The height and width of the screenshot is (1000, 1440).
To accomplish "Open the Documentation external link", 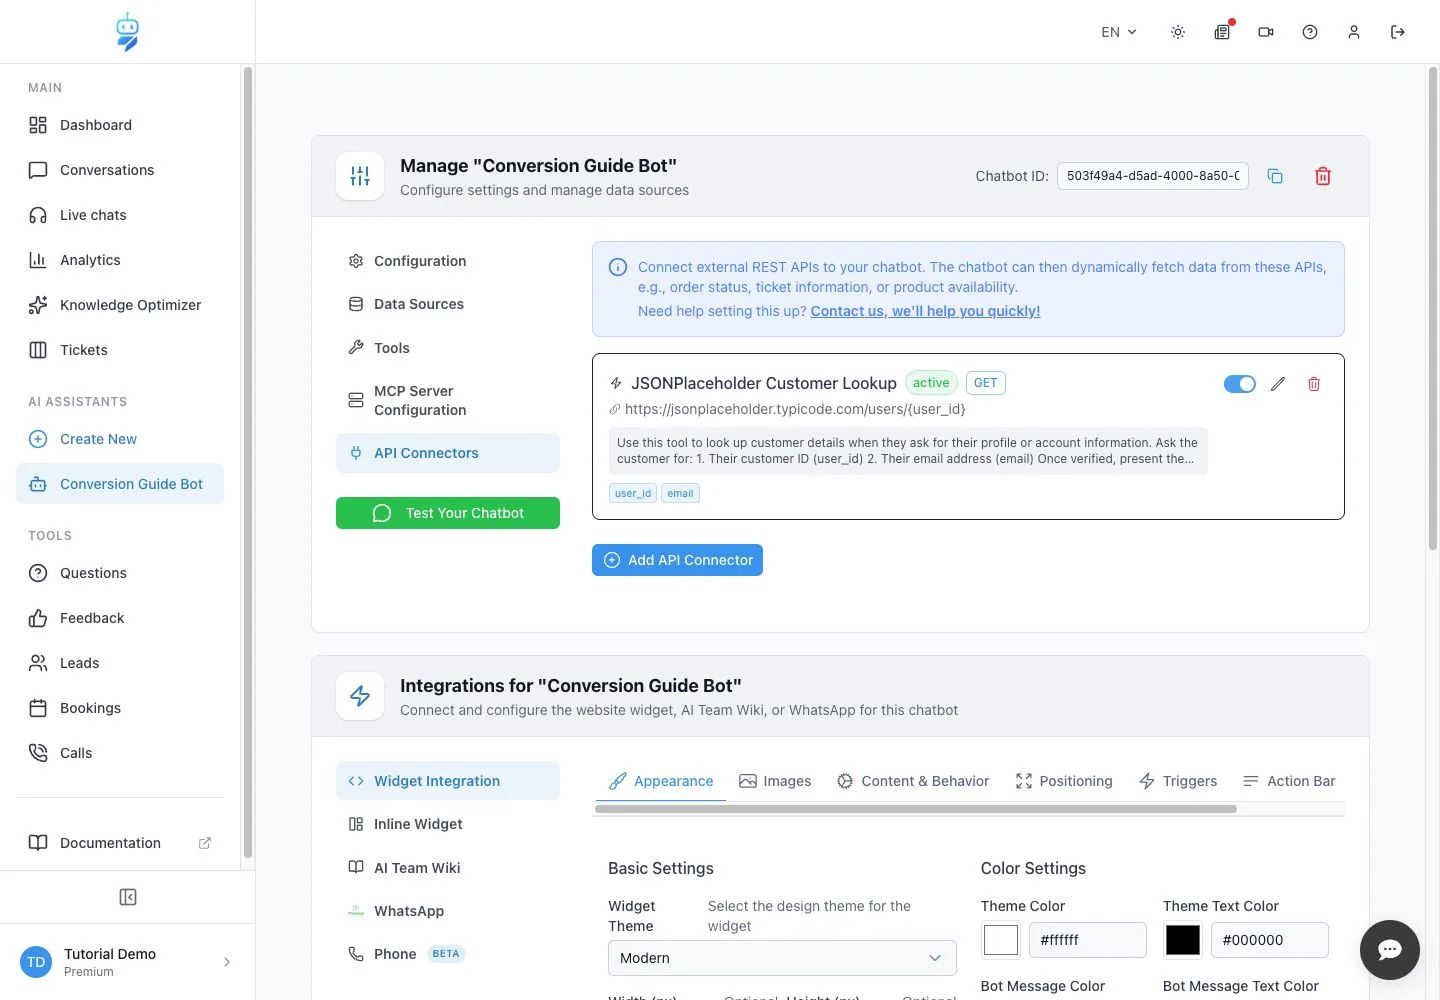I will pyautogui.click(x=120, y=843).
